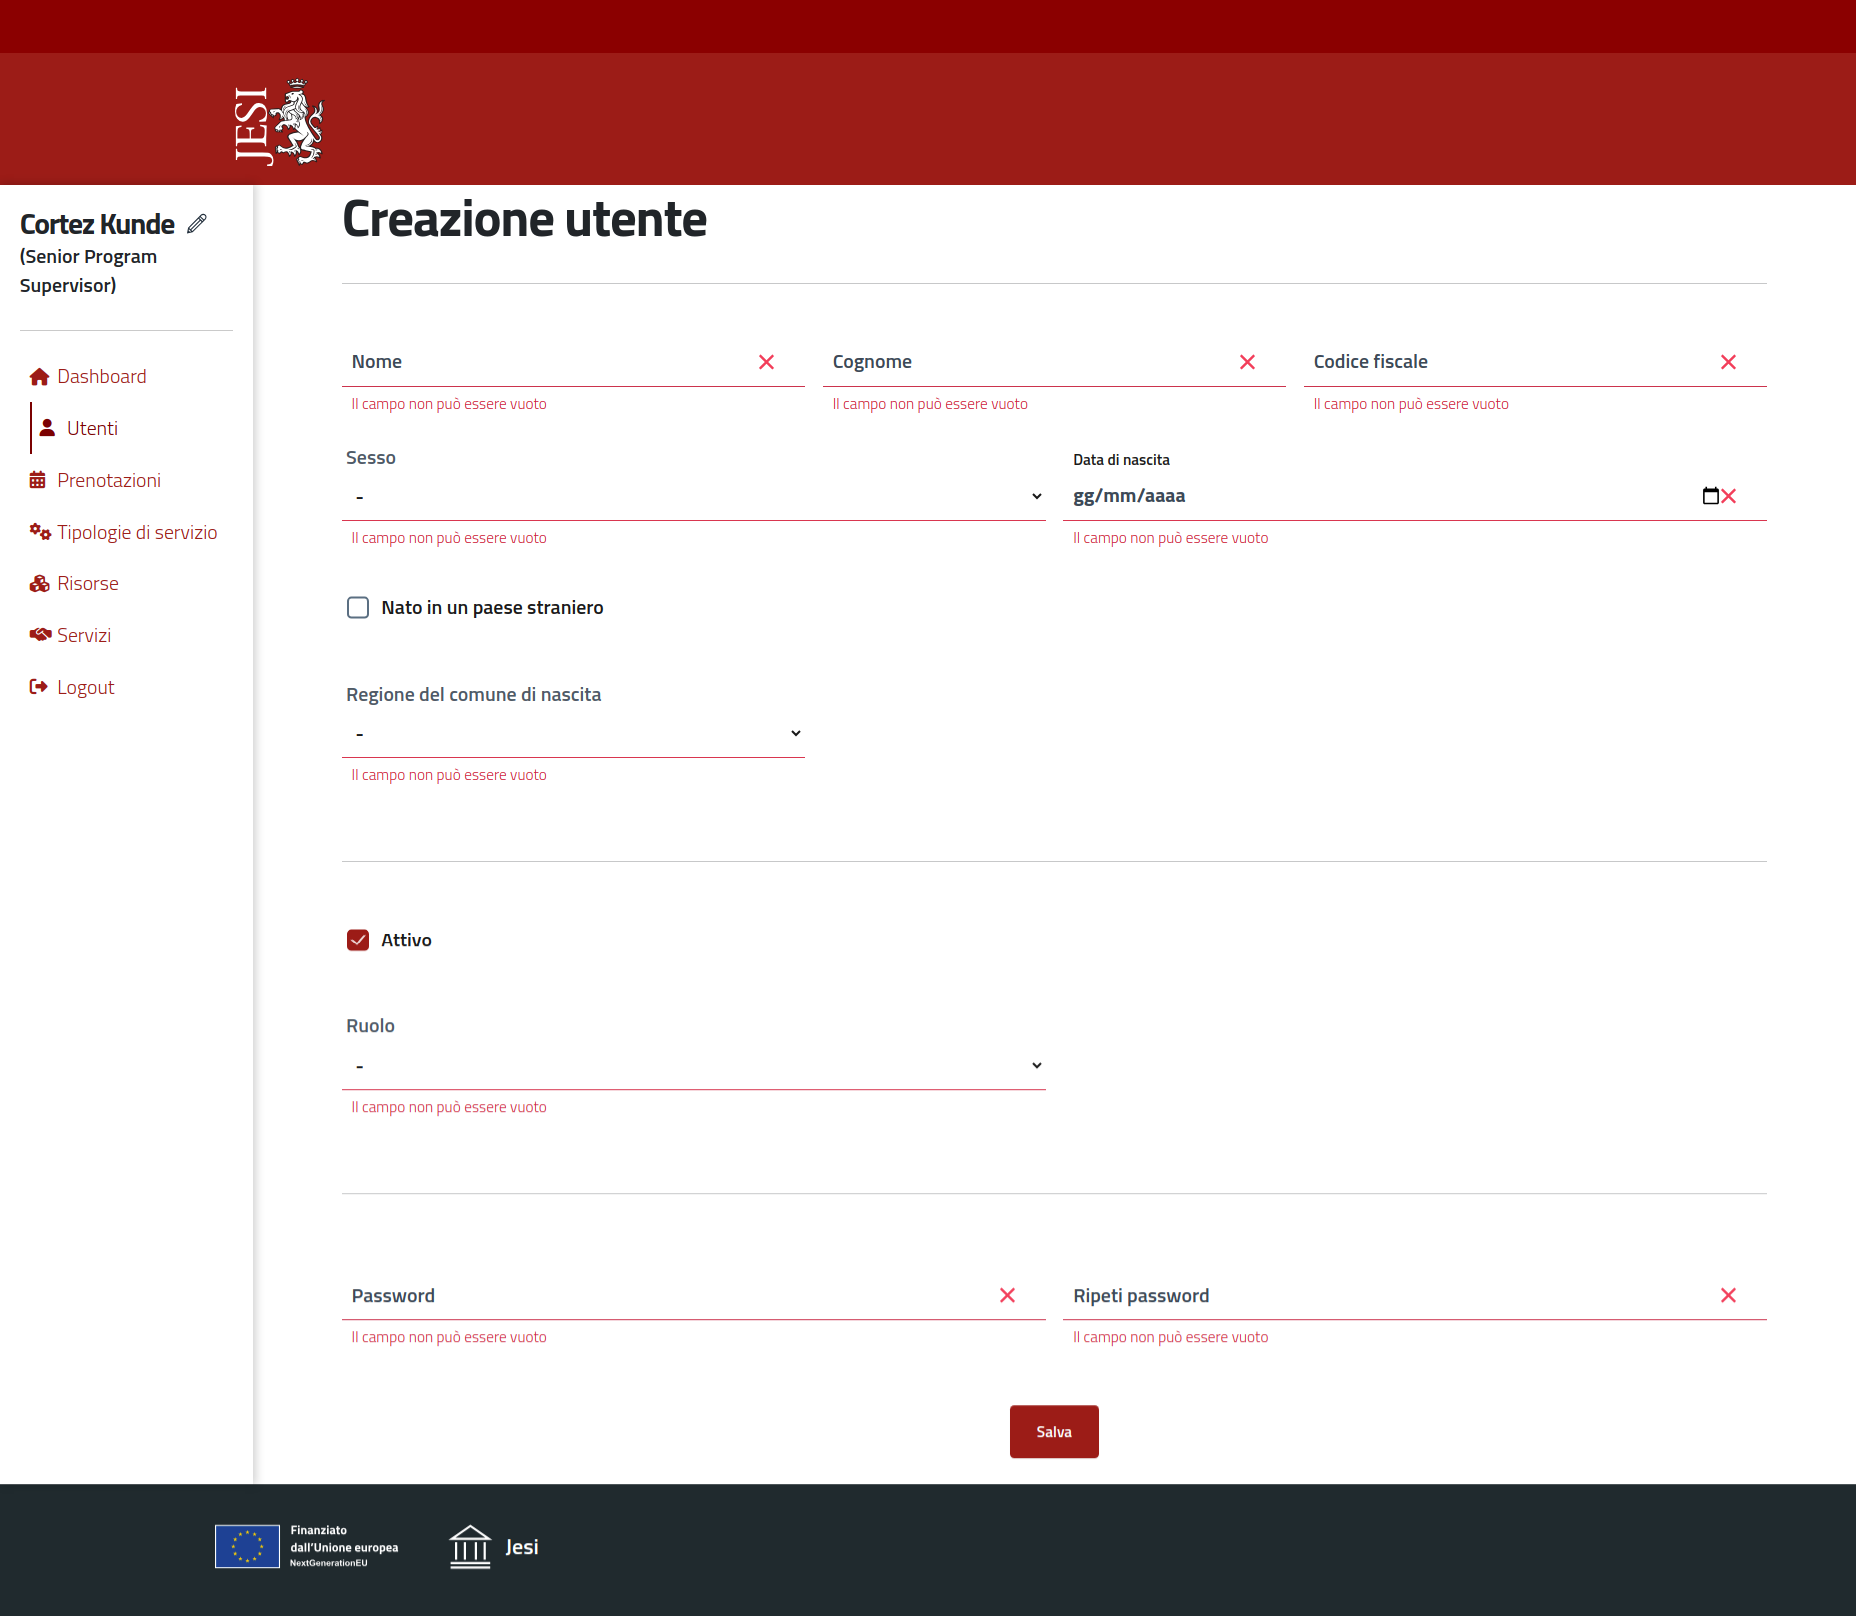Click the handshake icon beside Servizi
The image size is (1856, 1617).
pyautogui.click(x=40, y=635)
